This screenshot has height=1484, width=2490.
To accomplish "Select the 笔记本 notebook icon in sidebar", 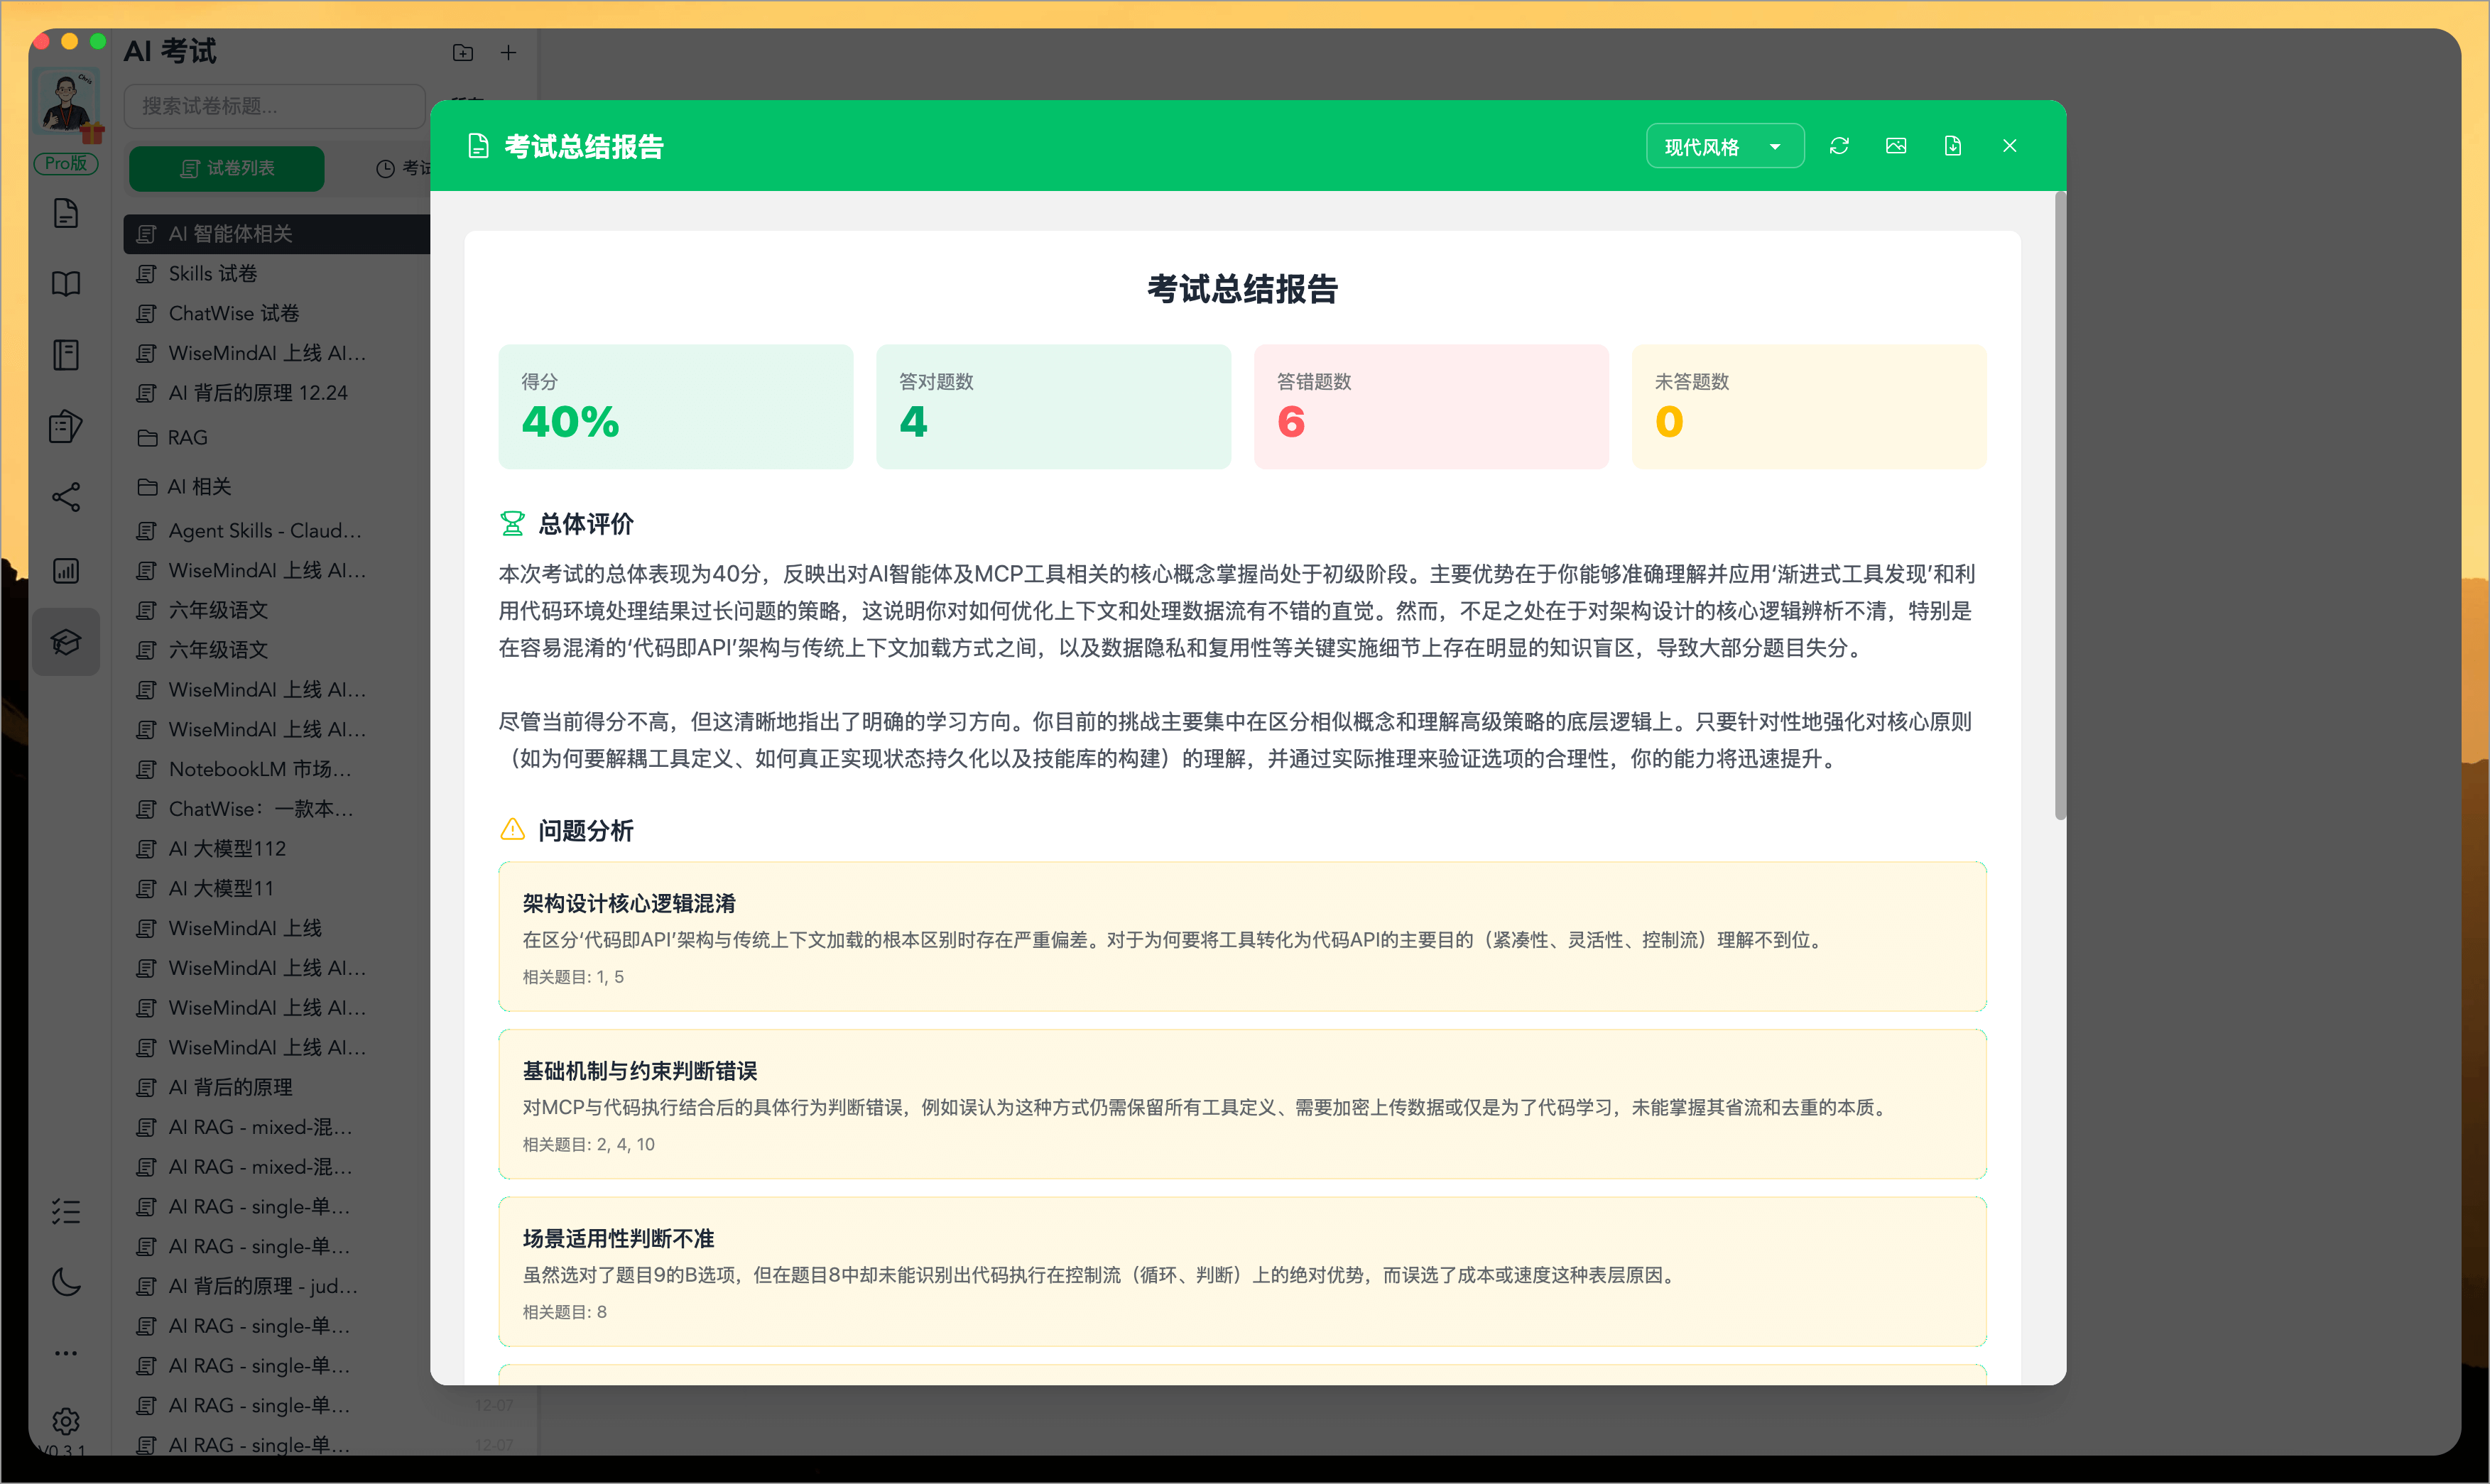I will tap(66, 354).
